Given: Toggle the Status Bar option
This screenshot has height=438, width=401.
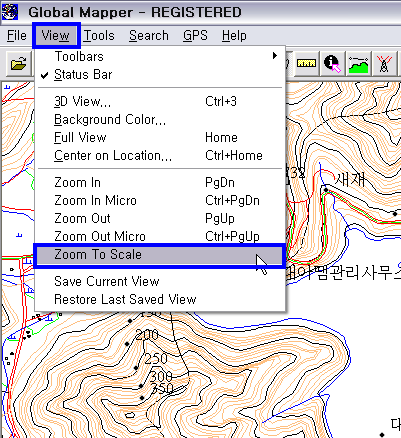Looking at the screenshot, I should point(160,74).
